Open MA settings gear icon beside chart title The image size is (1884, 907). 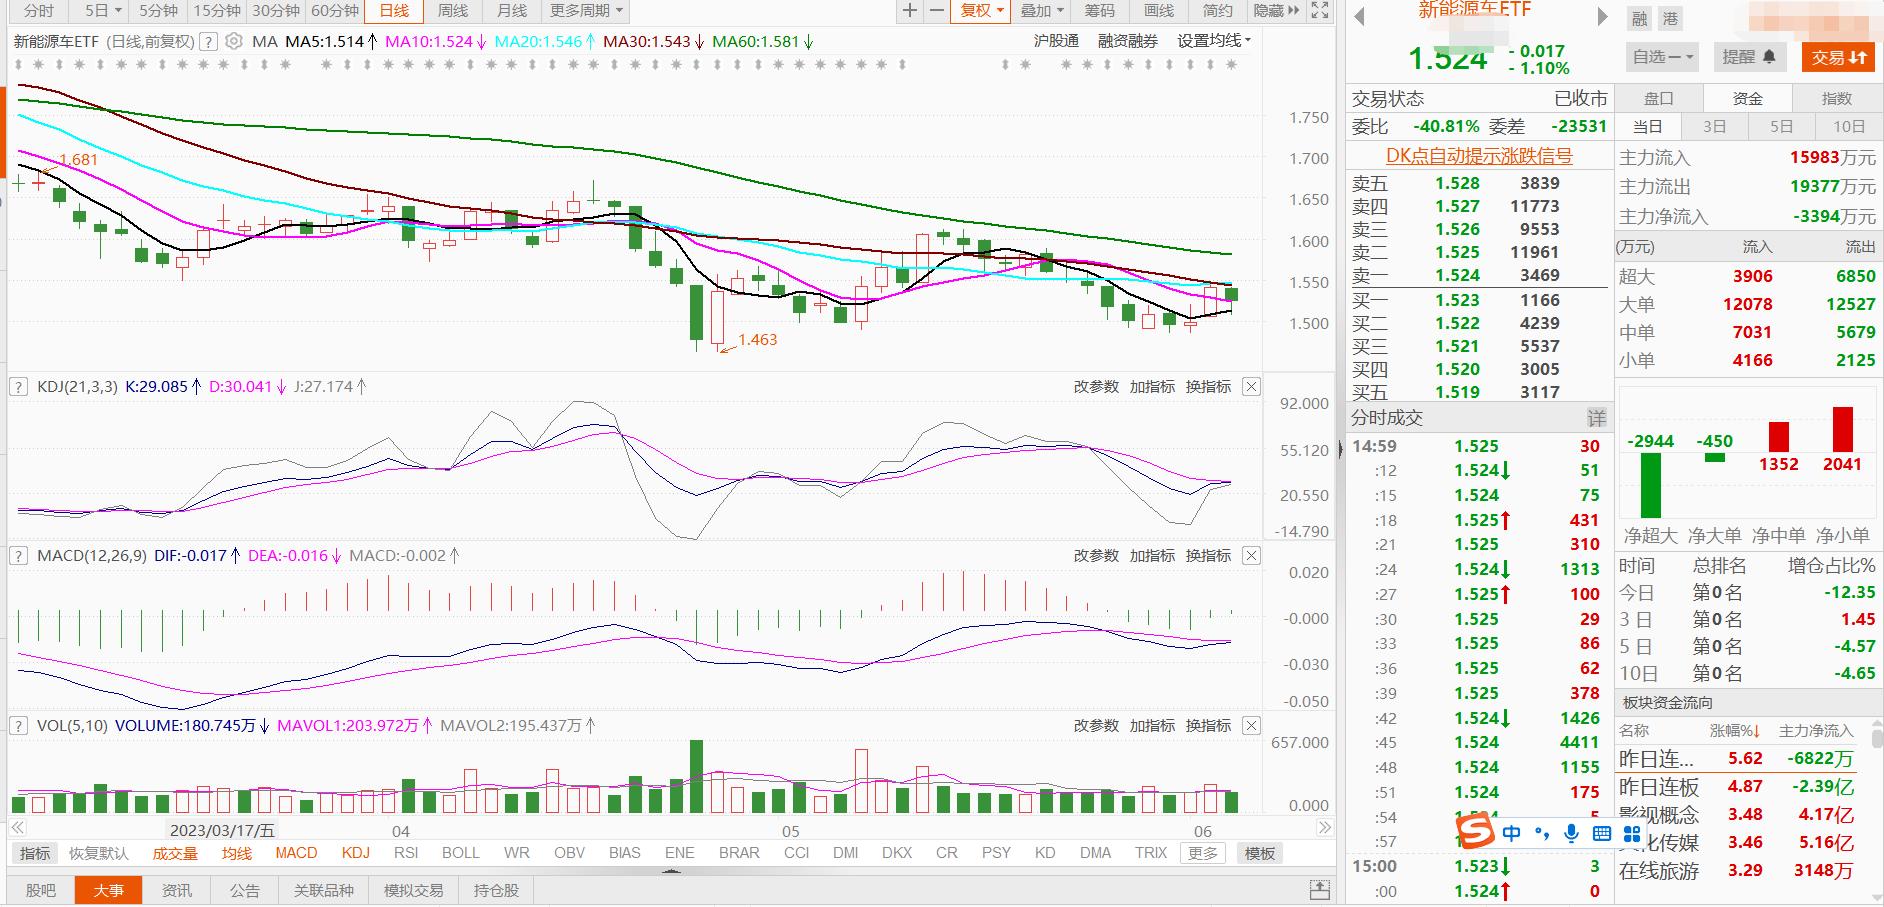click(x=234, y=41)
